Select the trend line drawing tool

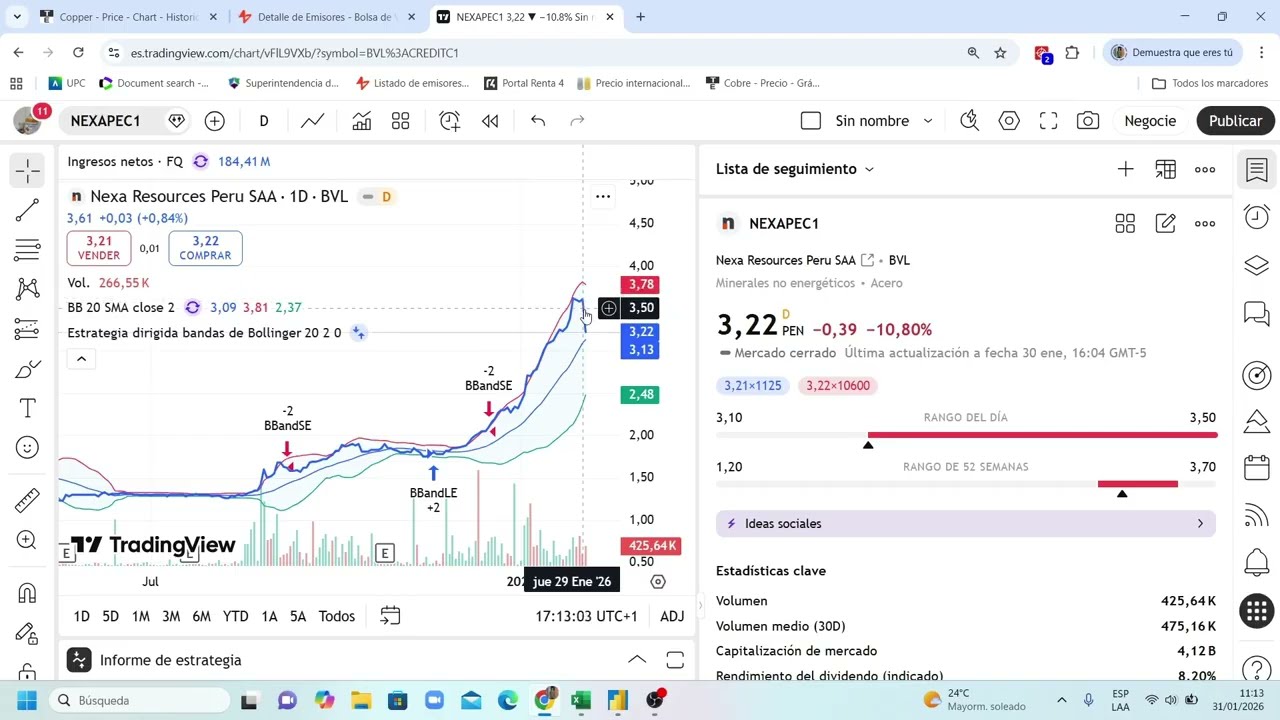(x=27, y=210)
